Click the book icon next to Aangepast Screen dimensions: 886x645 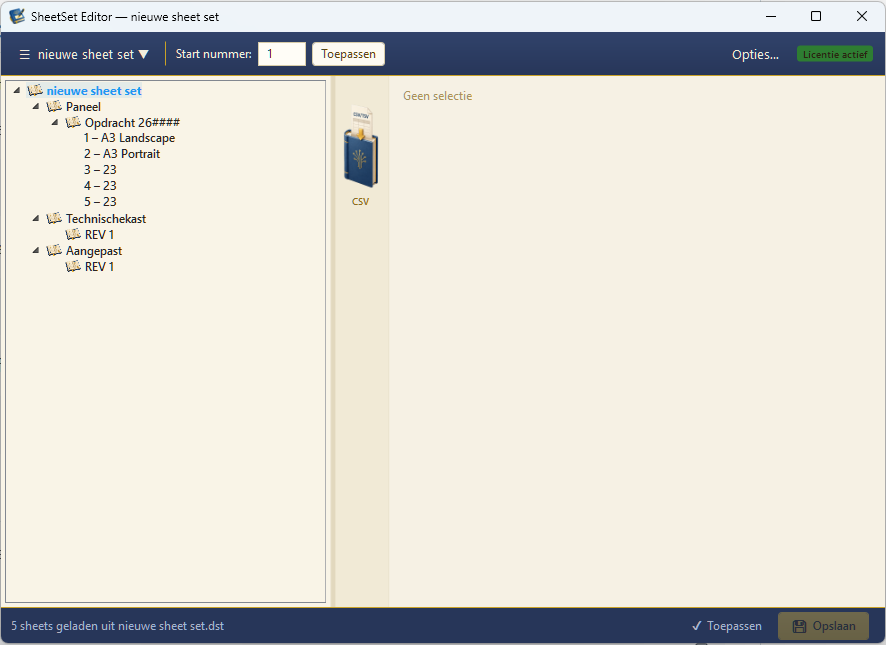click(54, 250)
